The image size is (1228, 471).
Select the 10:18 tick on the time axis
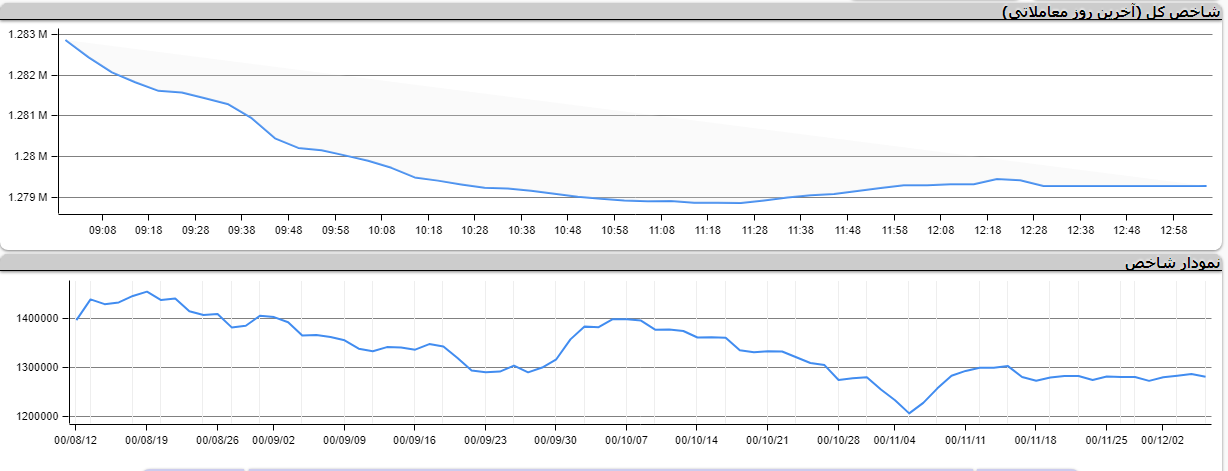428,230
